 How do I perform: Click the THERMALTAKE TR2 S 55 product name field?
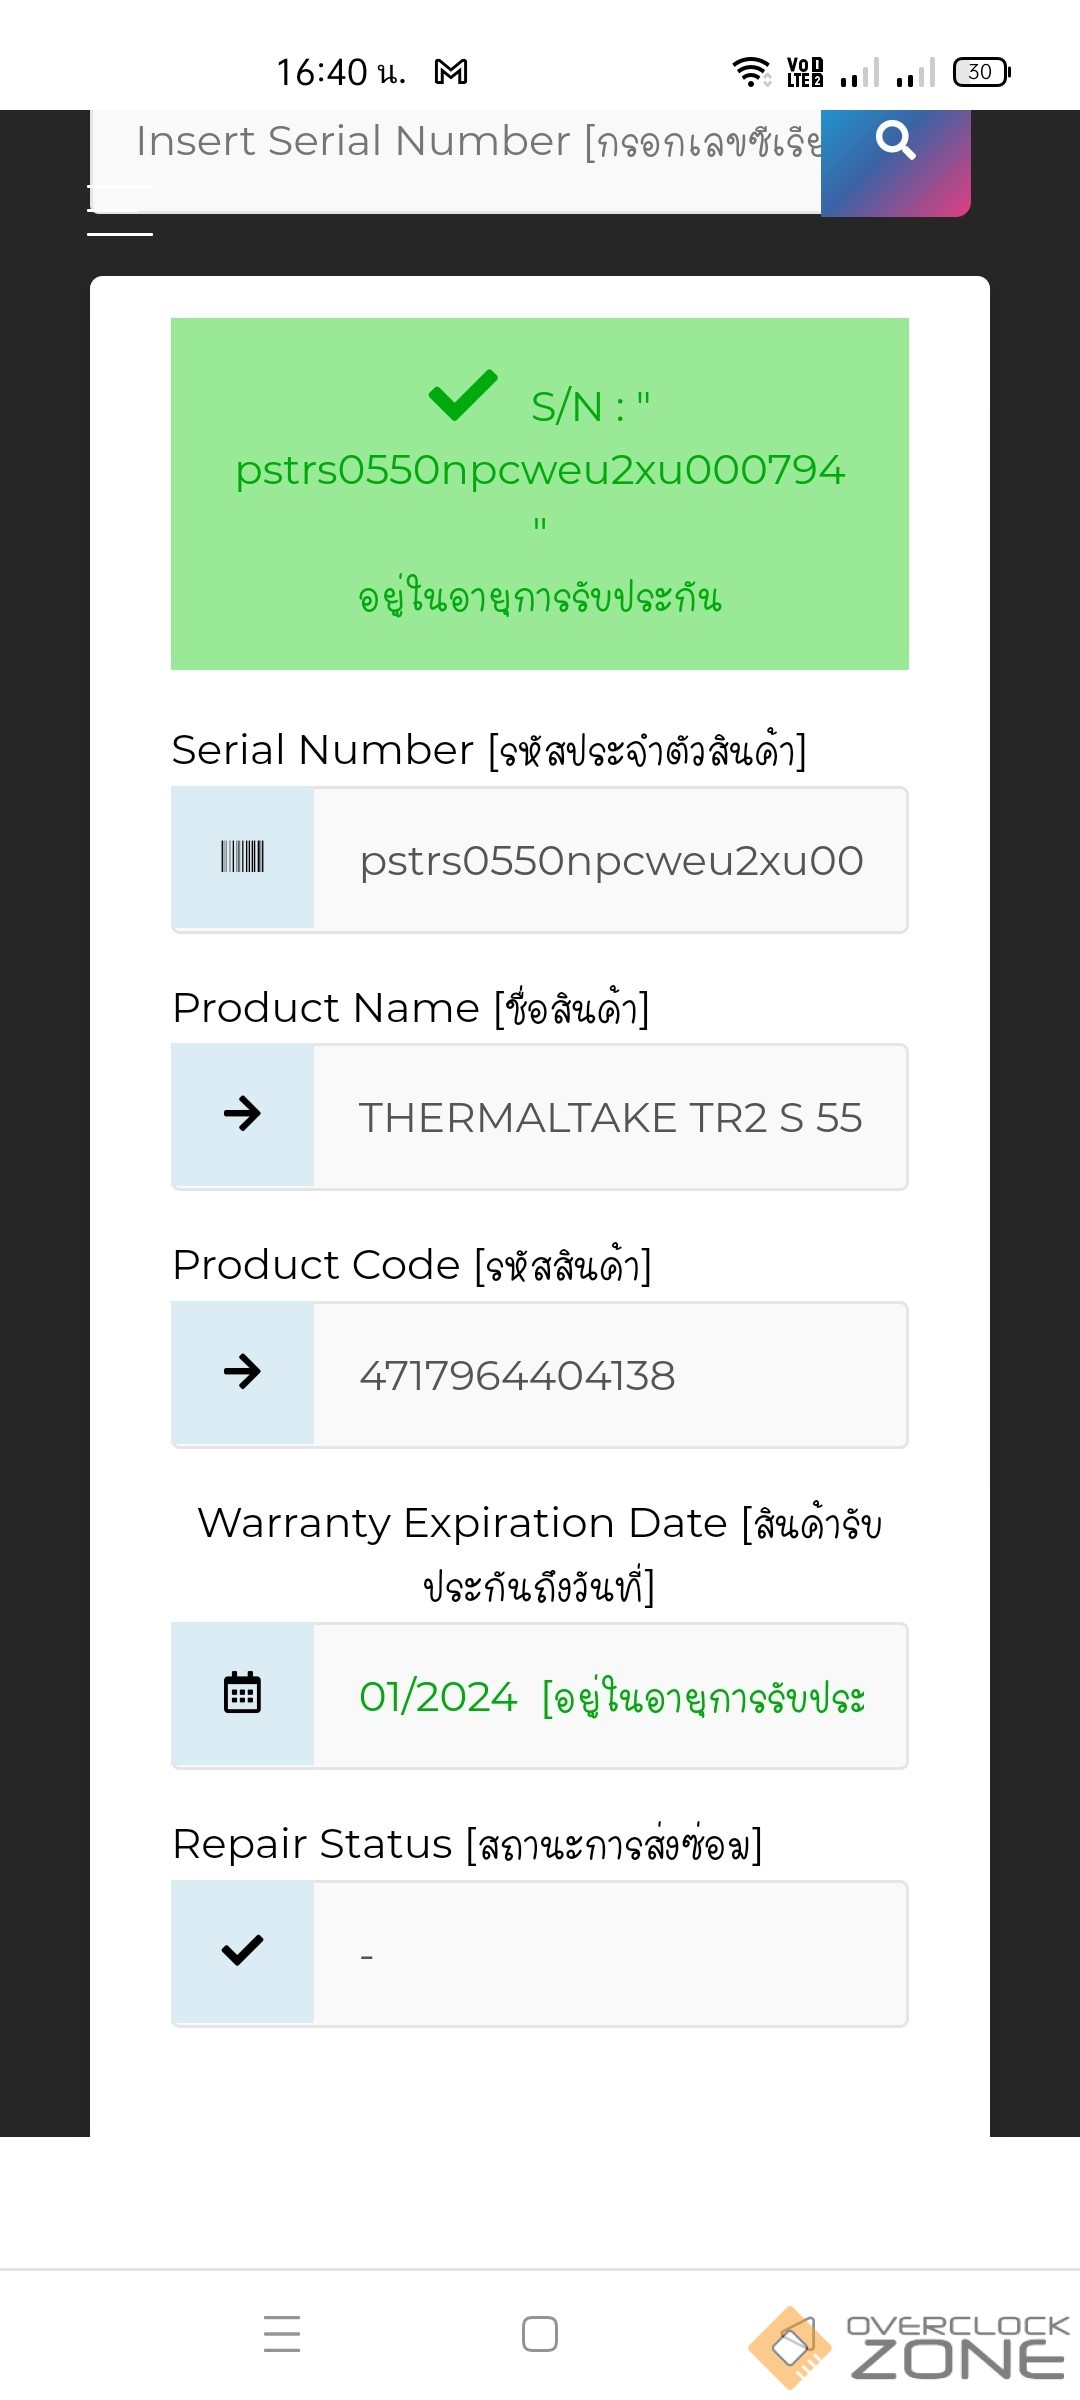pyautogui.click(x=610, y=1117)
